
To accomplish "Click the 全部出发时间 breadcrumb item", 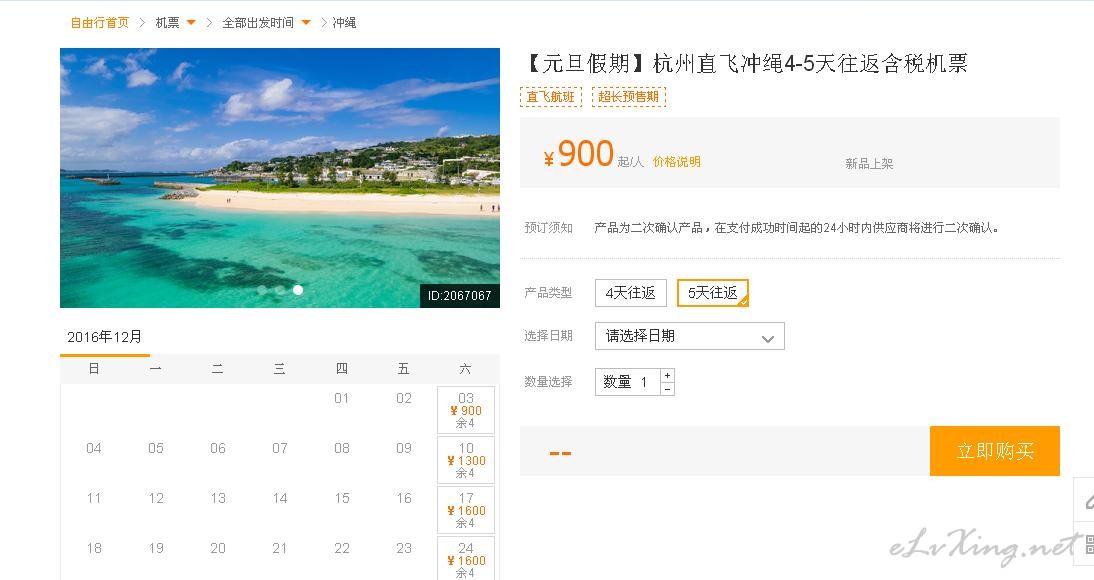I will click(257, 23).
